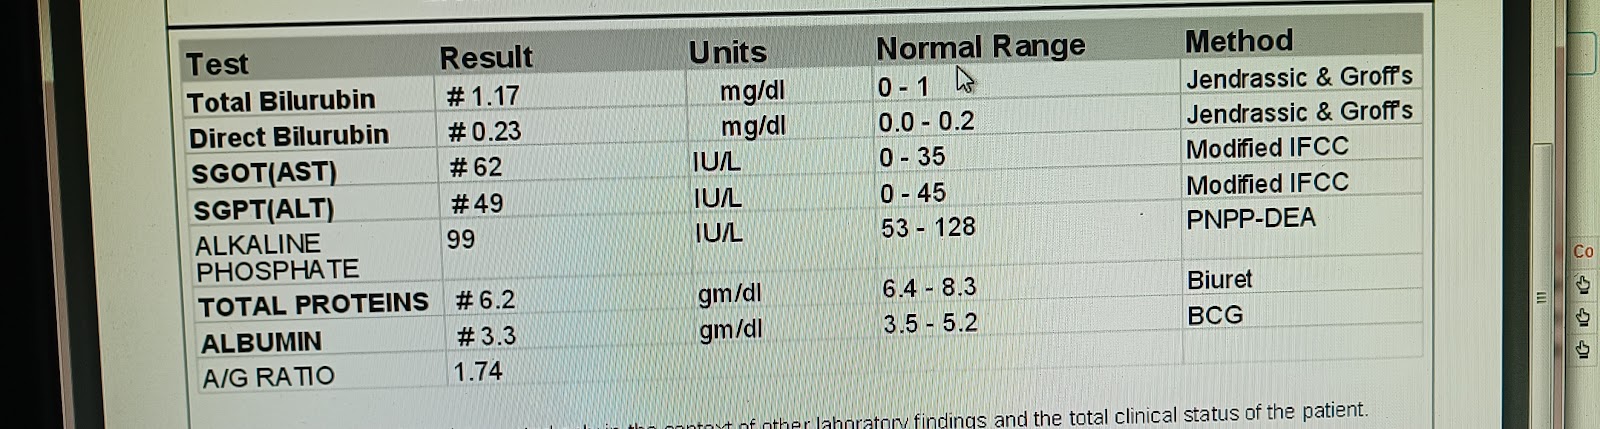Click the 'Test' column header
This screenshot has width=1600, height=429.
(217, 64)
